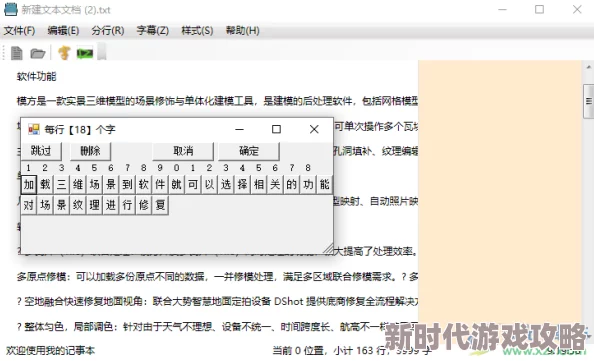This screenshot has height=361, width=594.
Task: Click the dialog's colorful title icon
Action: (x=34, y=130)
